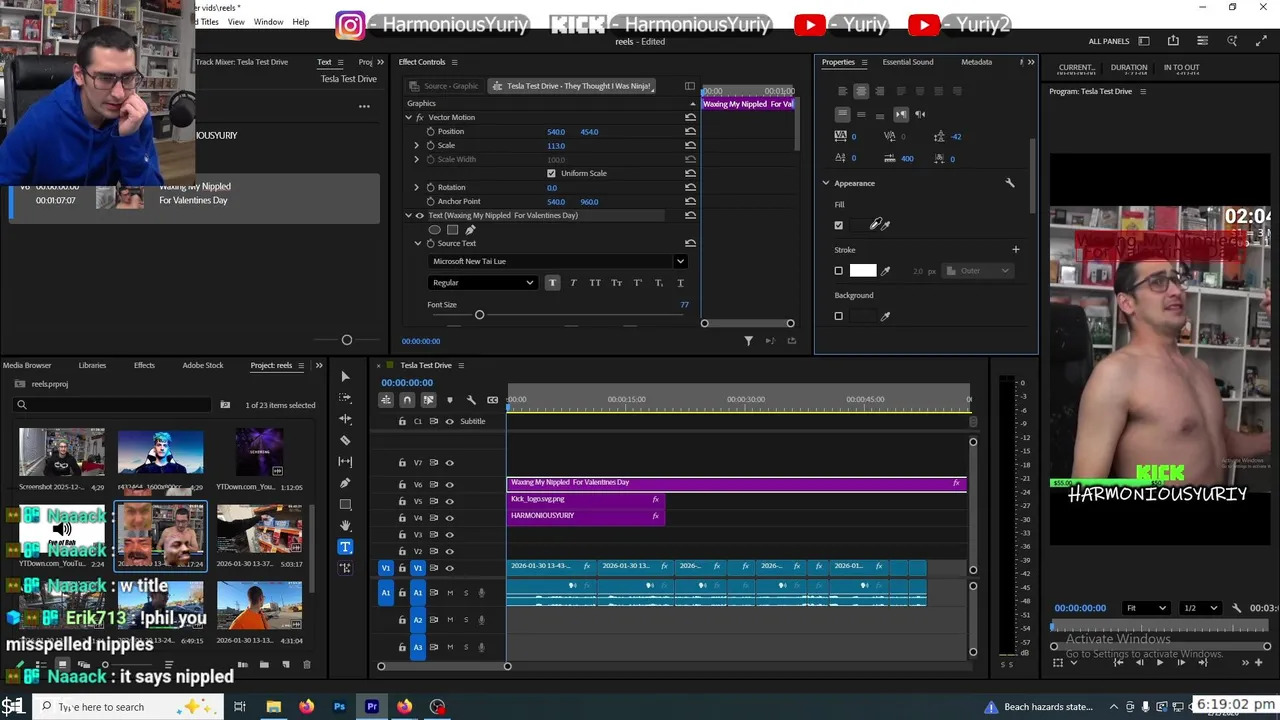Click the white Stroke color swatch

(x=863, y=271)
